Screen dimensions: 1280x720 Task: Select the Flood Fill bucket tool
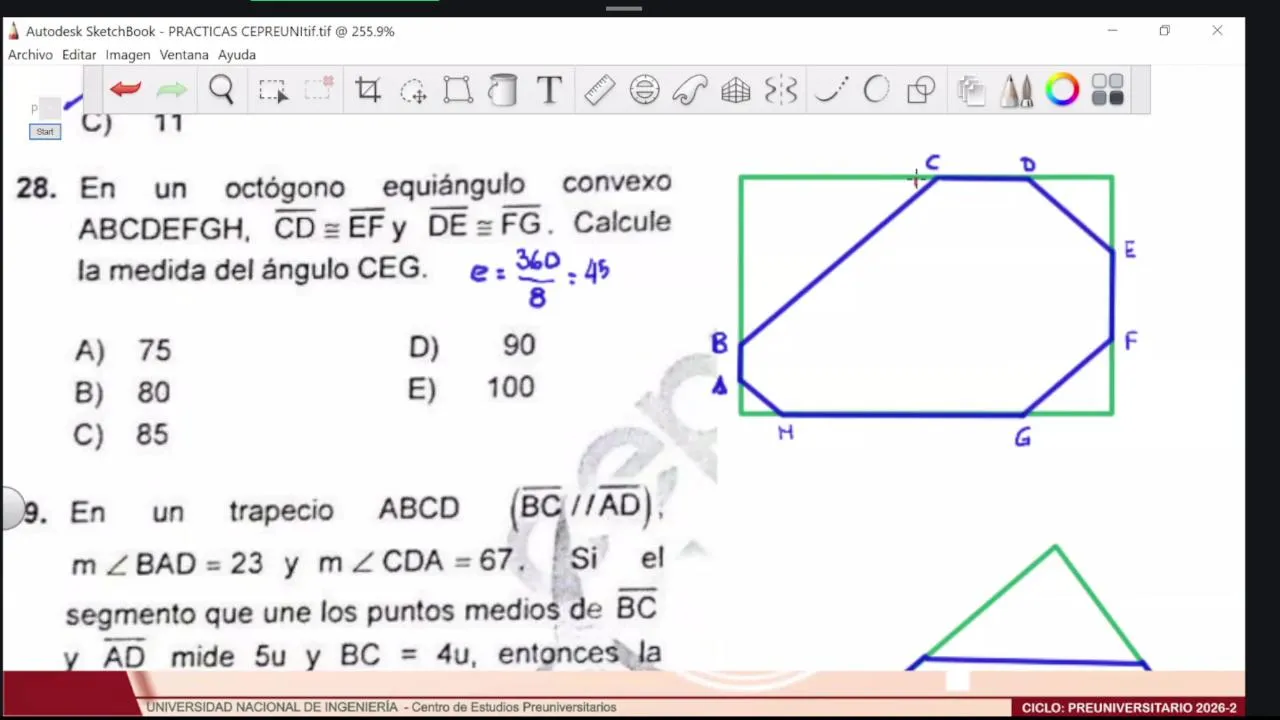click(502, 90)
